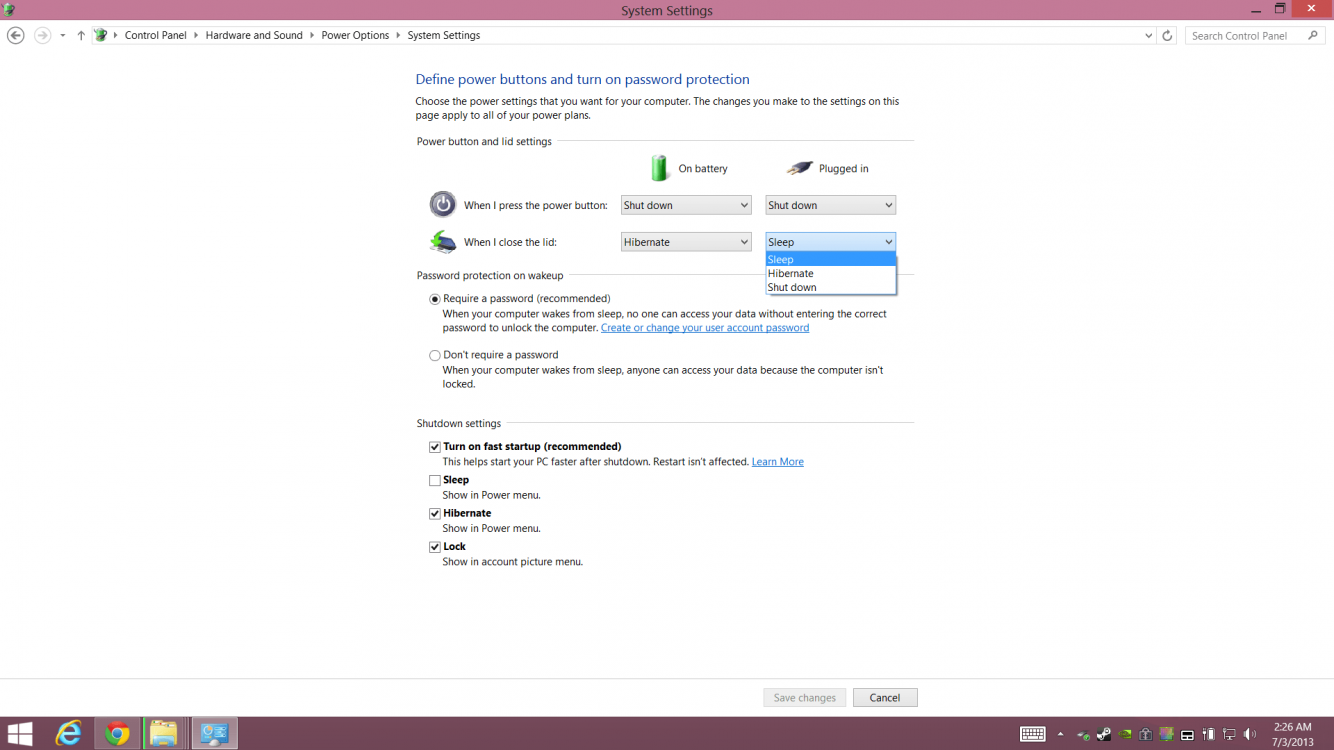Click the up arrow to navigate up
Screen dimensions: 1334x750
pyautogui.click(x=81, y=35)
